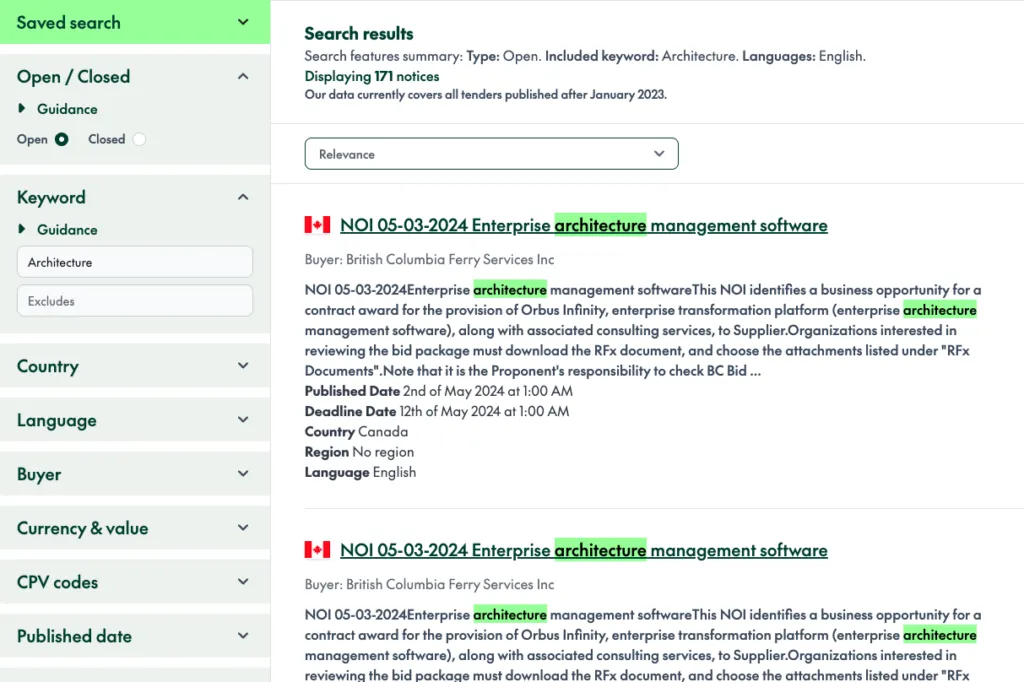Select the Closed radio button

139,139
